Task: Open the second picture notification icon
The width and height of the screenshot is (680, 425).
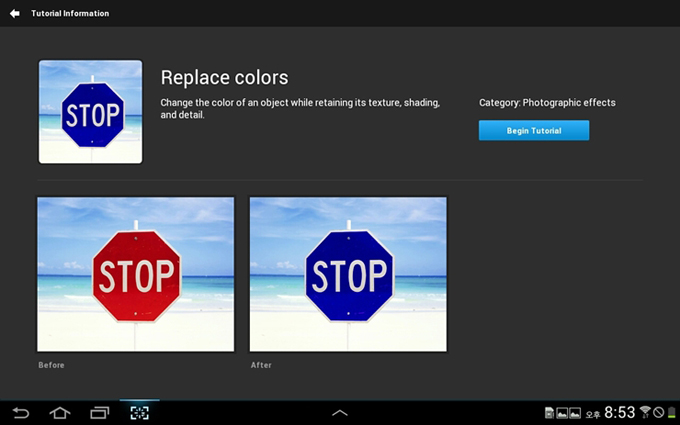Action: [x=575, y=413]
